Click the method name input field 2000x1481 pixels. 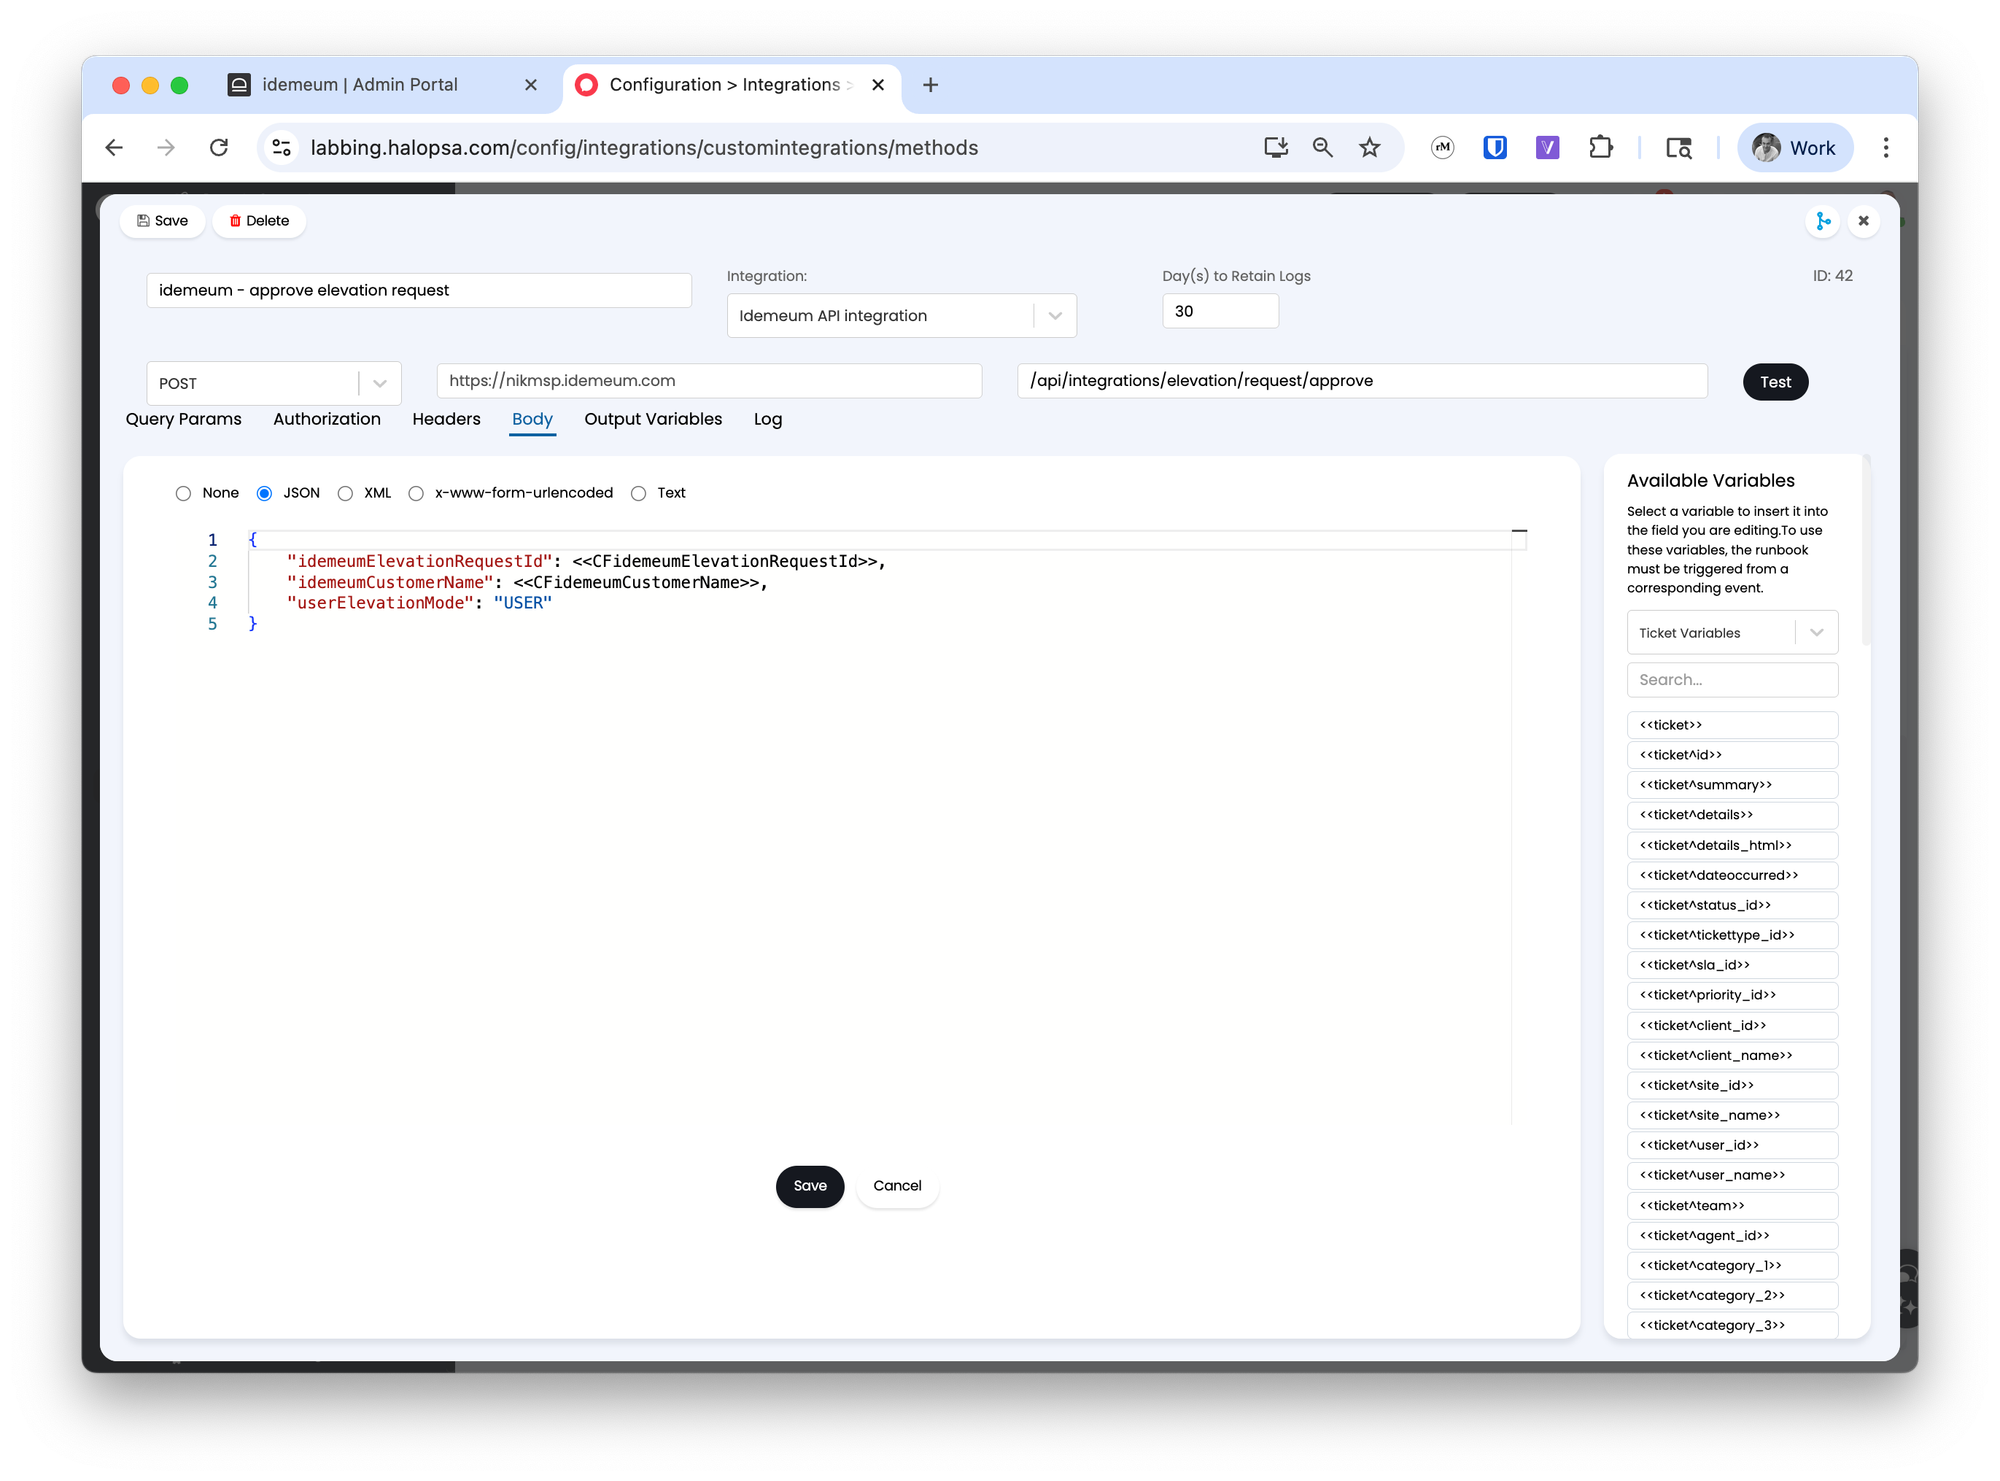point(419,290)
